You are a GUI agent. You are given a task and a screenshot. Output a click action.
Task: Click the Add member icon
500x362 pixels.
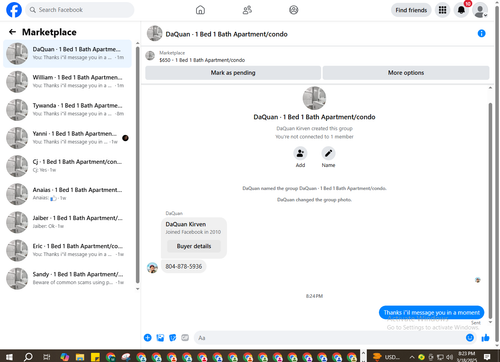(x=300, y=153)
